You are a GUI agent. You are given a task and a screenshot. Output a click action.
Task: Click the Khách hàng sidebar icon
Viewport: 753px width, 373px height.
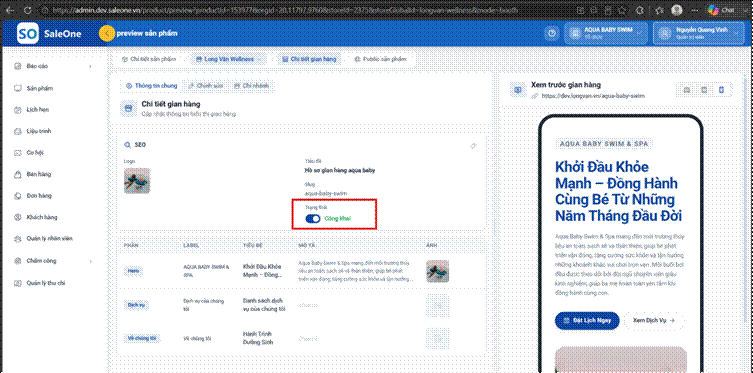coord(18,217)
